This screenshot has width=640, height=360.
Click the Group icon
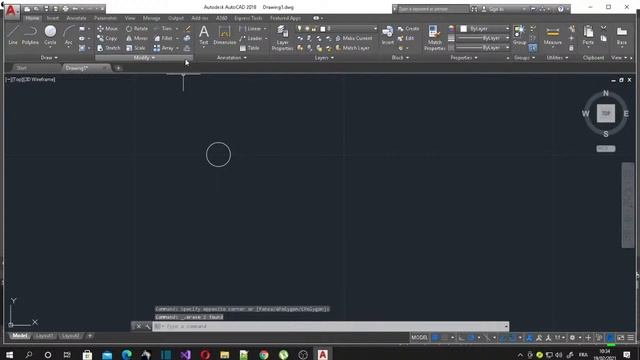519,35
